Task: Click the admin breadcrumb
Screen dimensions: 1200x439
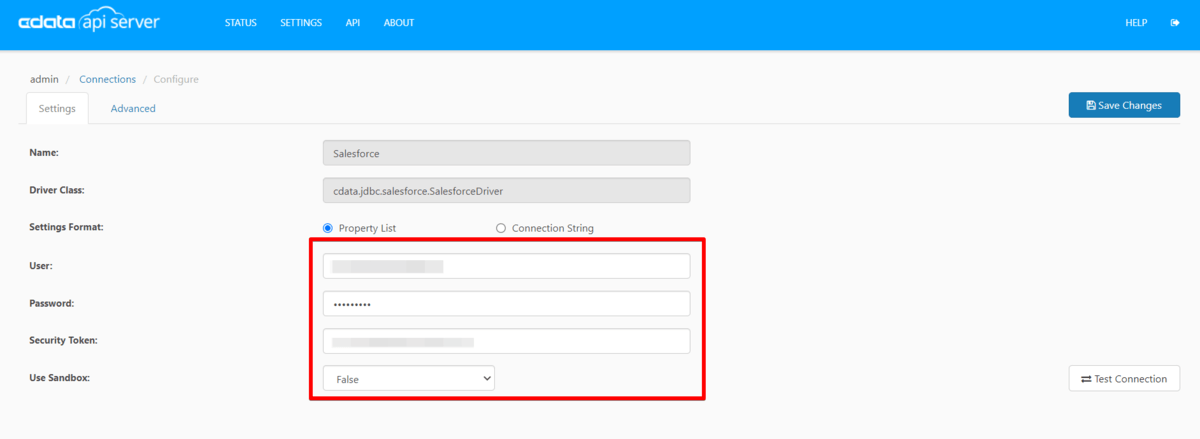Action: 44,79
